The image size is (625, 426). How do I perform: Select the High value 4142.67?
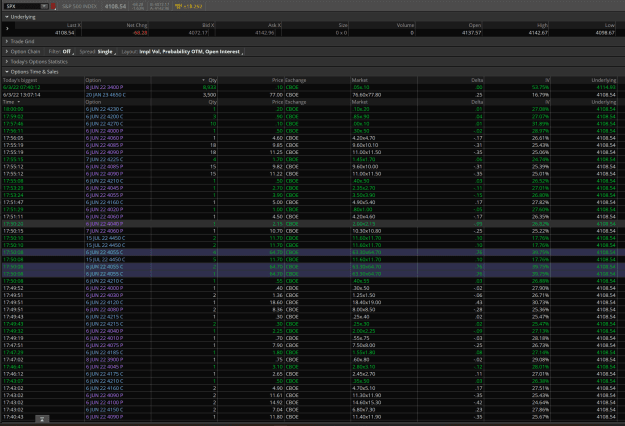pyautogui.click(x=538, y=33)
